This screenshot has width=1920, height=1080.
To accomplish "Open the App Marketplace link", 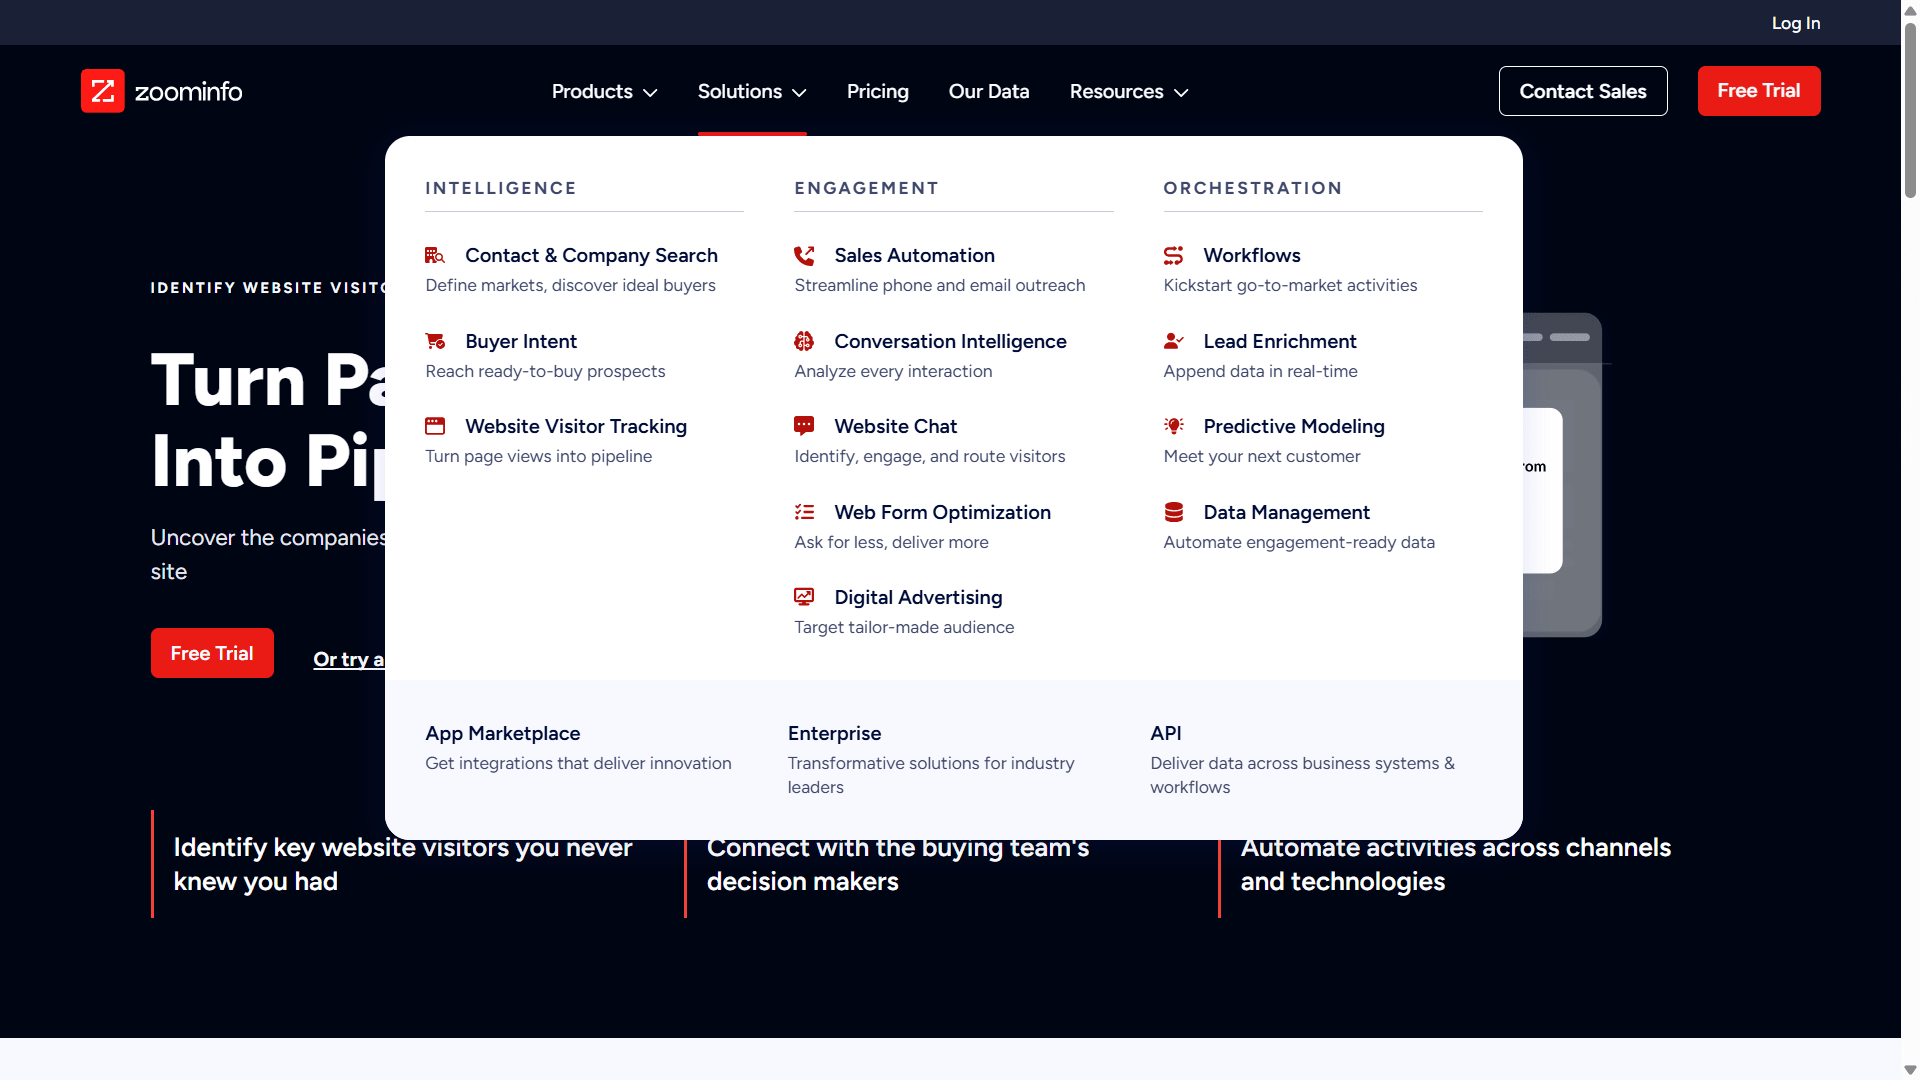I will (x=503, y=733).
